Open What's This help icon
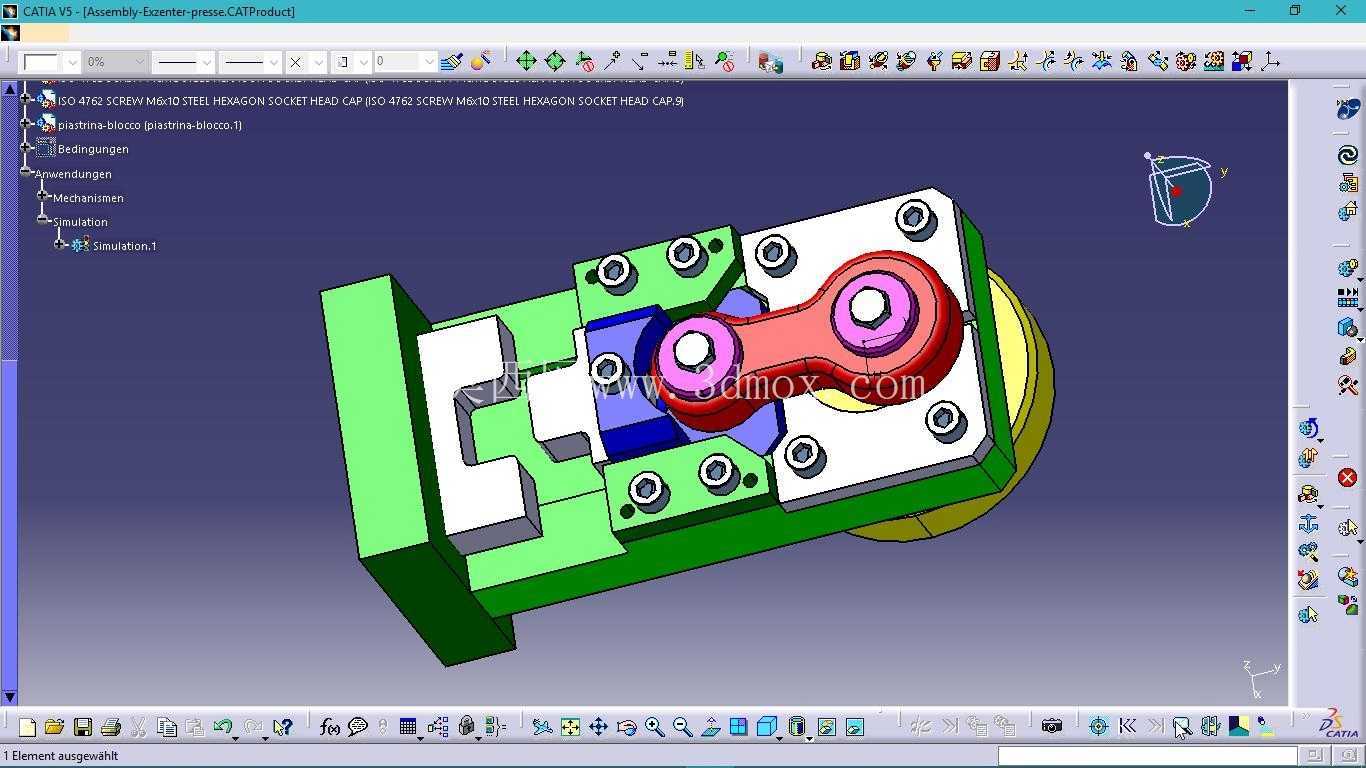1366x768 pixels. coord(282,727)
